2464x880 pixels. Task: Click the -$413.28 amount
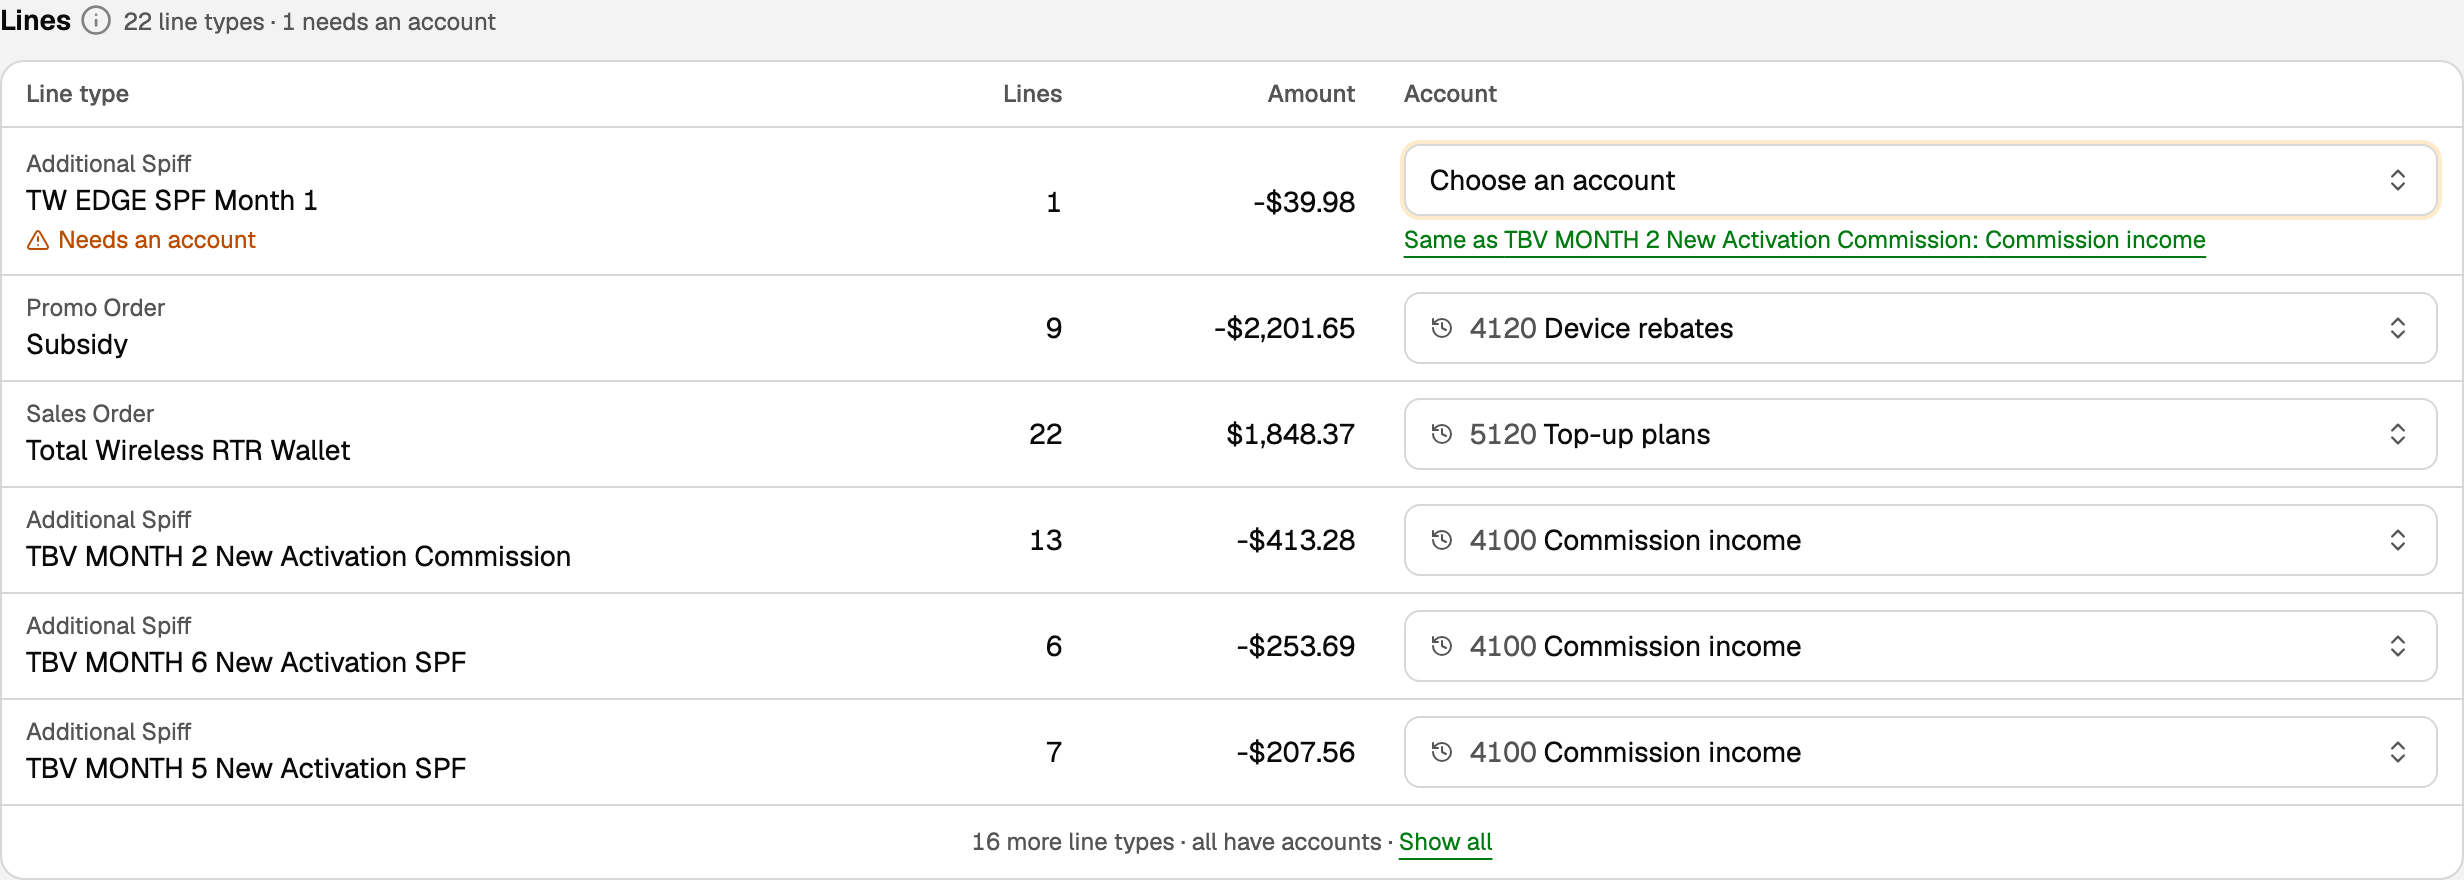1295,540
